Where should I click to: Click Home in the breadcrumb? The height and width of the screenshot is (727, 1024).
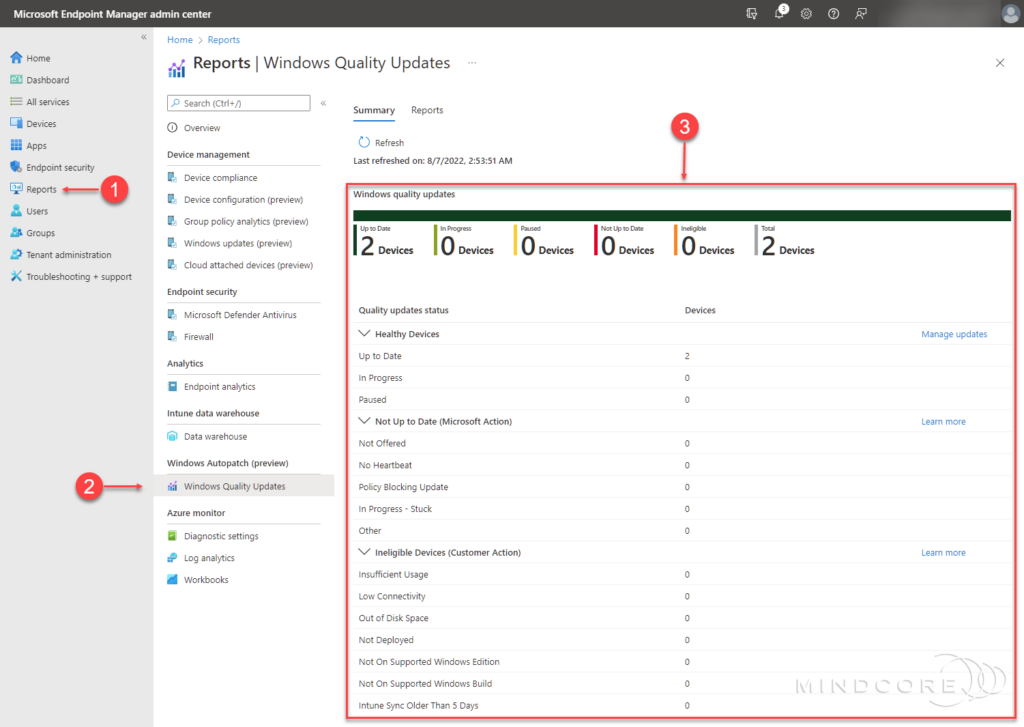click(x=180, y=40)
